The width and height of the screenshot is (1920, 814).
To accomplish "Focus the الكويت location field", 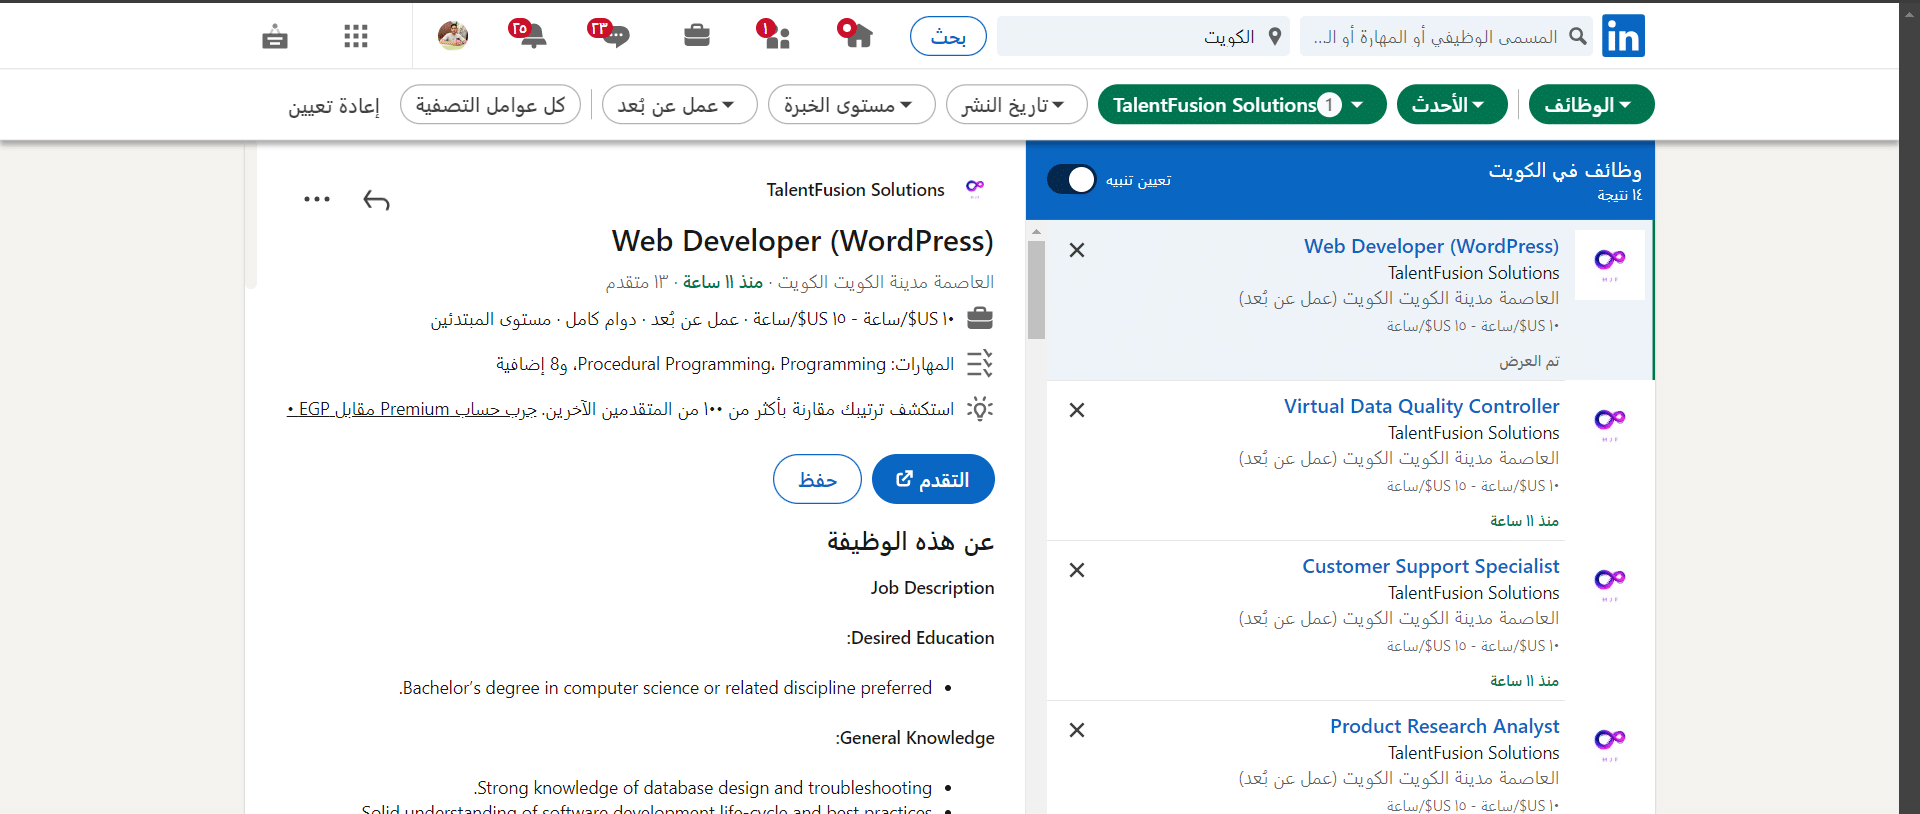I will [1143, 36].
